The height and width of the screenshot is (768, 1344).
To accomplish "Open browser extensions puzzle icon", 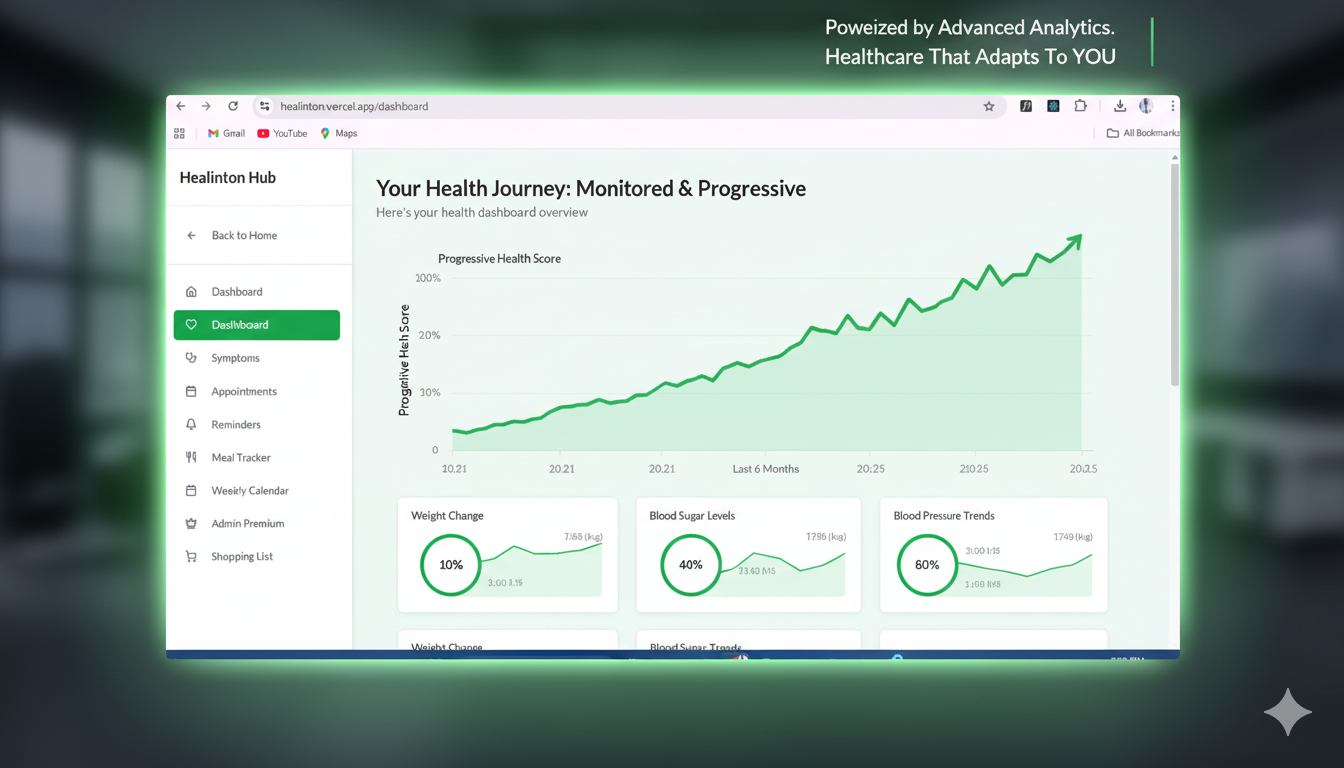I will [1080, 105].
